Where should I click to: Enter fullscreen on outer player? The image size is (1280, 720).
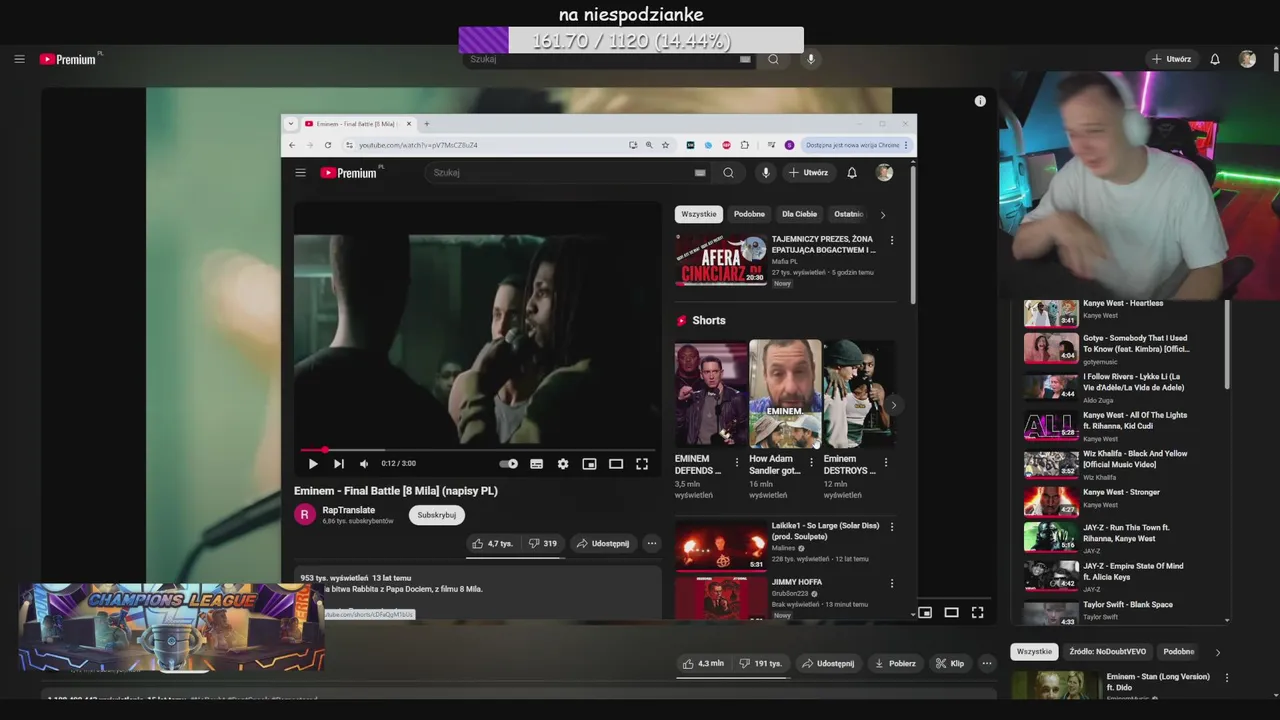[x=977, y=613]
